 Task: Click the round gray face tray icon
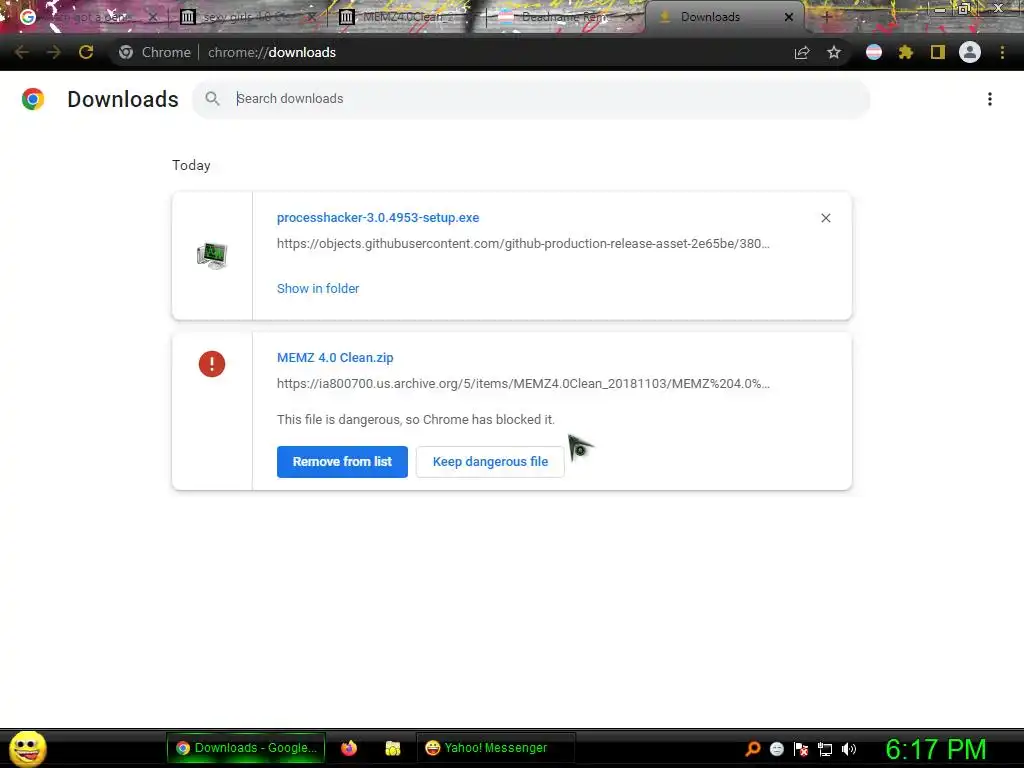point(776,749)
